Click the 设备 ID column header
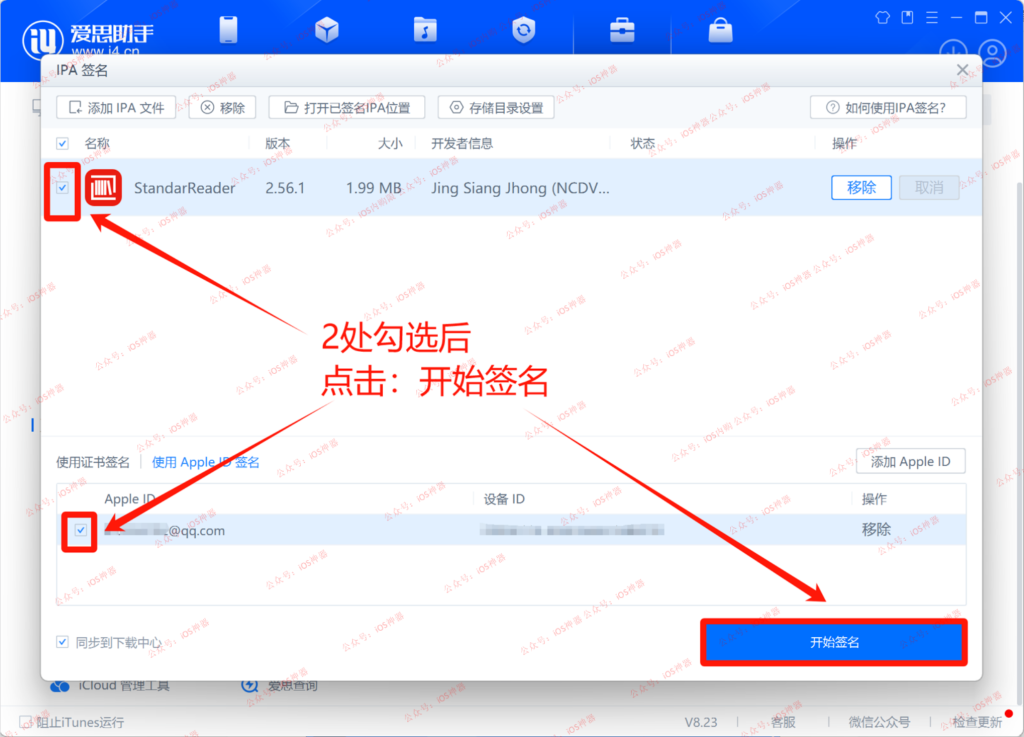Screen dimensions: 1024x737 point(504,499)
